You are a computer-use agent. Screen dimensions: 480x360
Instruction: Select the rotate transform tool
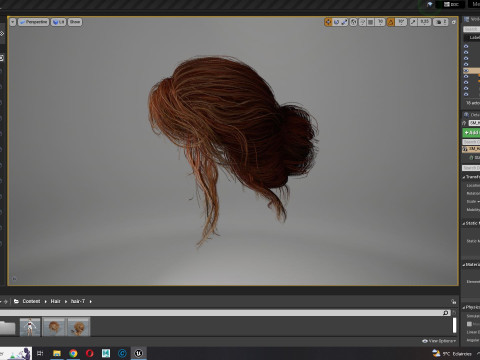pyautogui.click(x=336, y=22)
